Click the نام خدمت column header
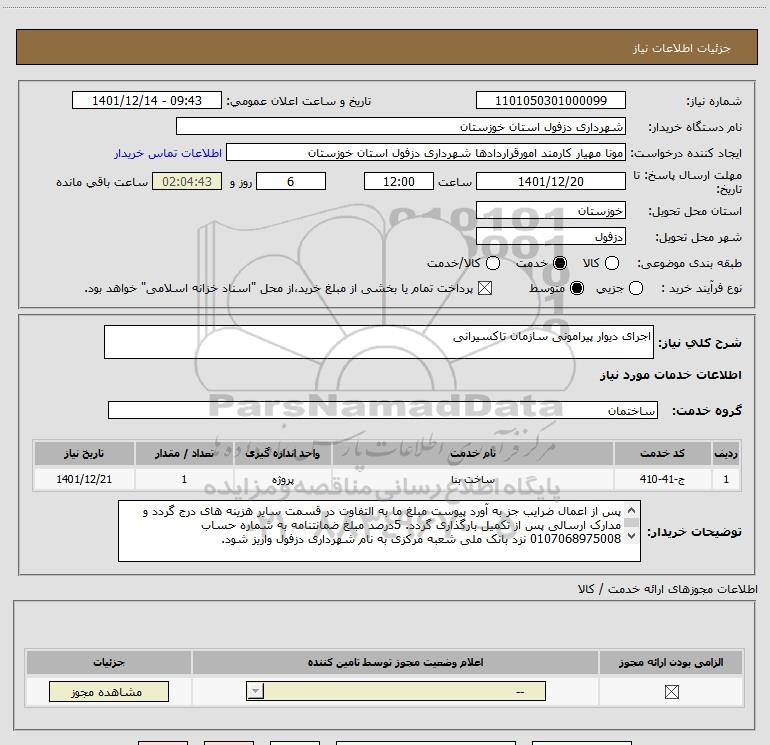The width and height of the screenshot is (770, 745). 472,453
